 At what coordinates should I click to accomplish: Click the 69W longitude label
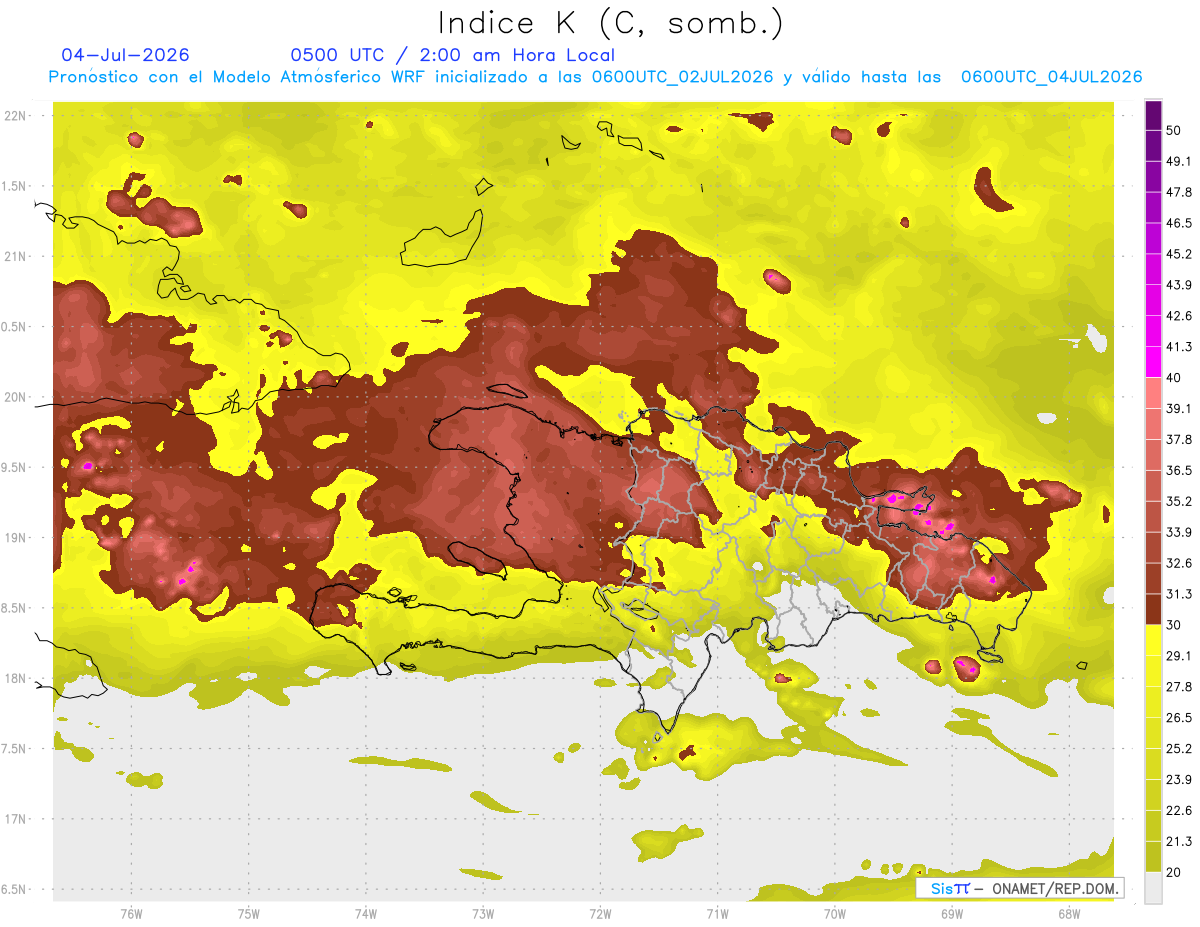point(952,913)
